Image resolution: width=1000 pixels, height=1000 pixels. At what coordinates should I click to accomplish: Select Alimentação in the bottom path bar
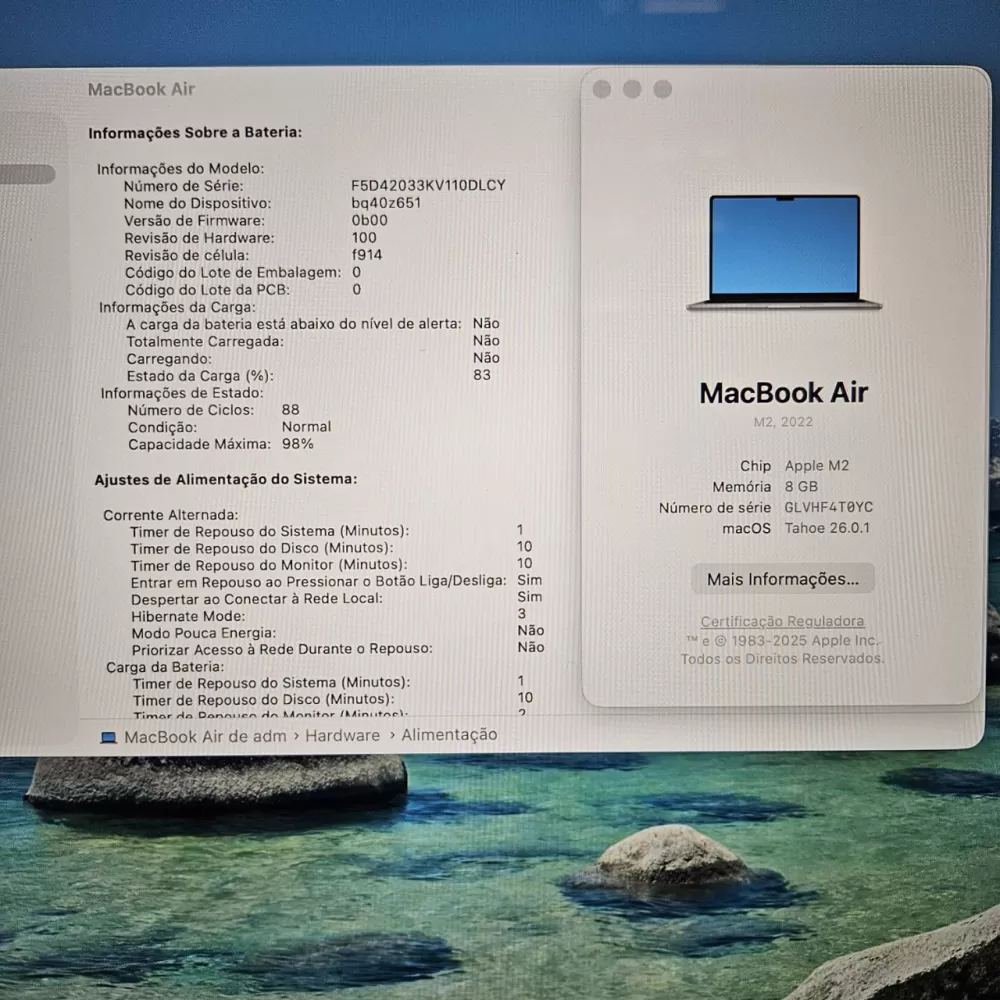[x=449, y=735]
